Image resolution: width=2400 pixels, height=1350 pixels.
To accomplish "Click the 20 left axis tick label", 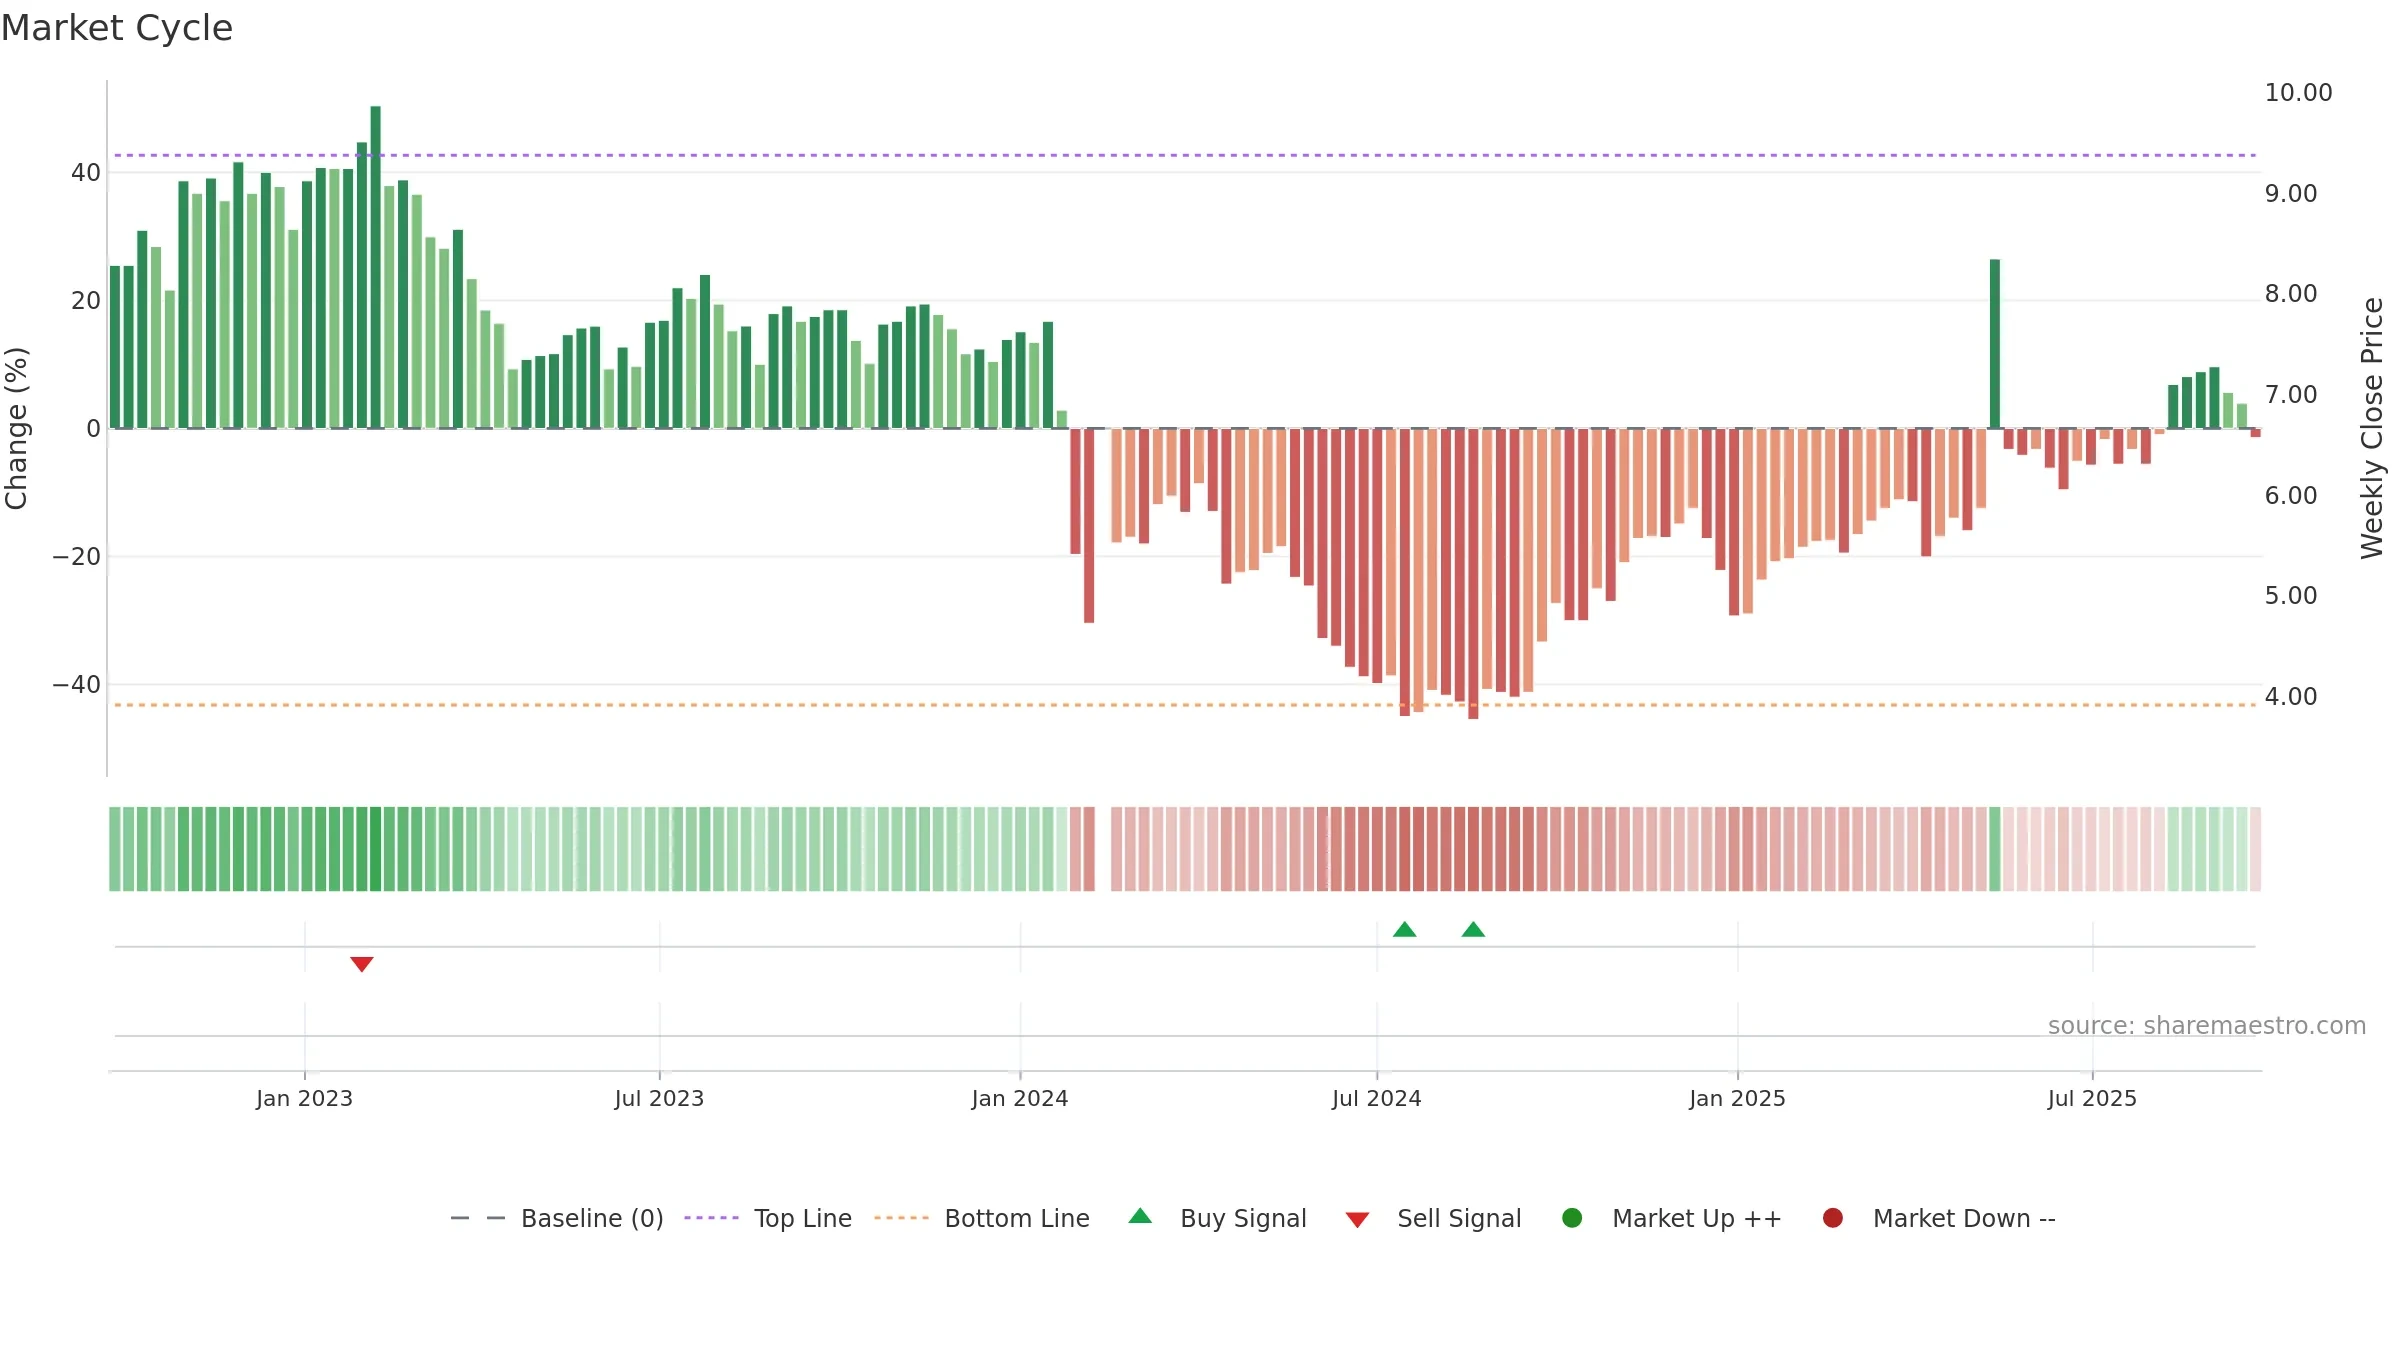I will (86, 300).
